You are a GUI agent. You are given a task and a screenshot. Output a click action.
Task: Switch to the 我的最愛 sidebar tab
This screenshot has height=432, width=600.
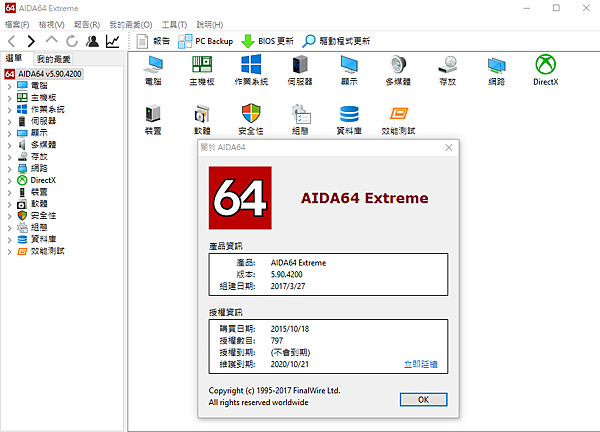point(54,59)
